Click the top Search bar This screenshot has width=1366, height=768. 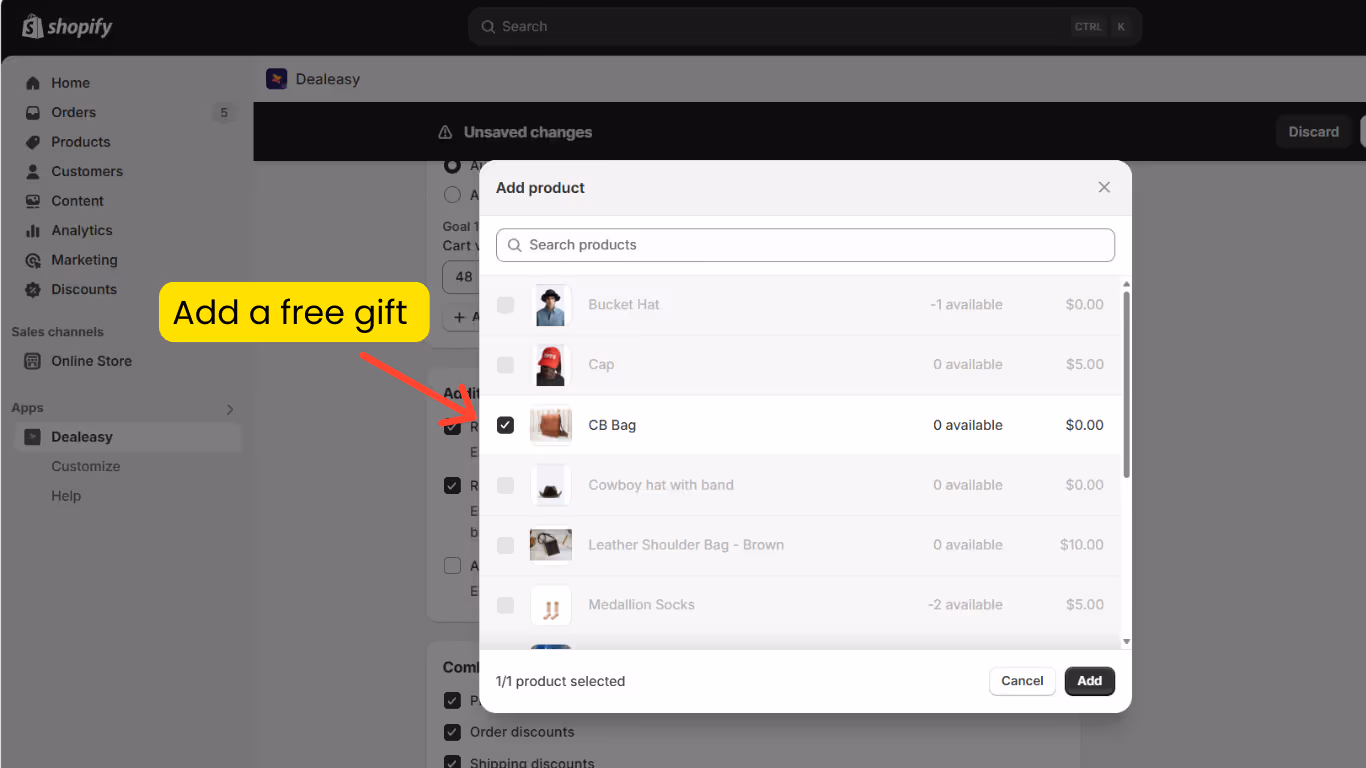[x=805, y=27]
